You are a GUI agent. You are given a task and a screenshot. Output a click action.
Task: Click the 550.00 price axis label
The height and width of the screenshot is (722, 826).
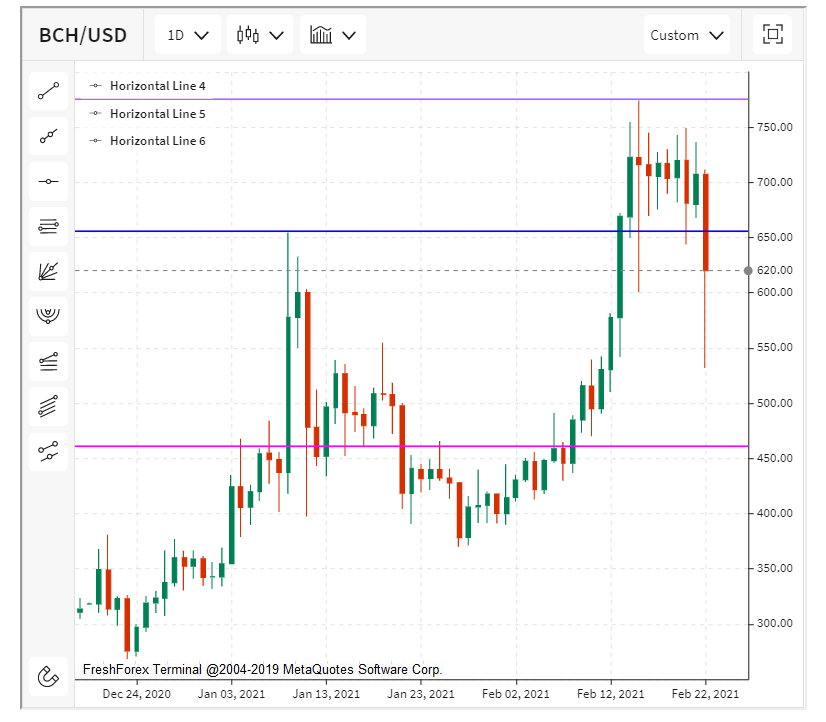774,348
